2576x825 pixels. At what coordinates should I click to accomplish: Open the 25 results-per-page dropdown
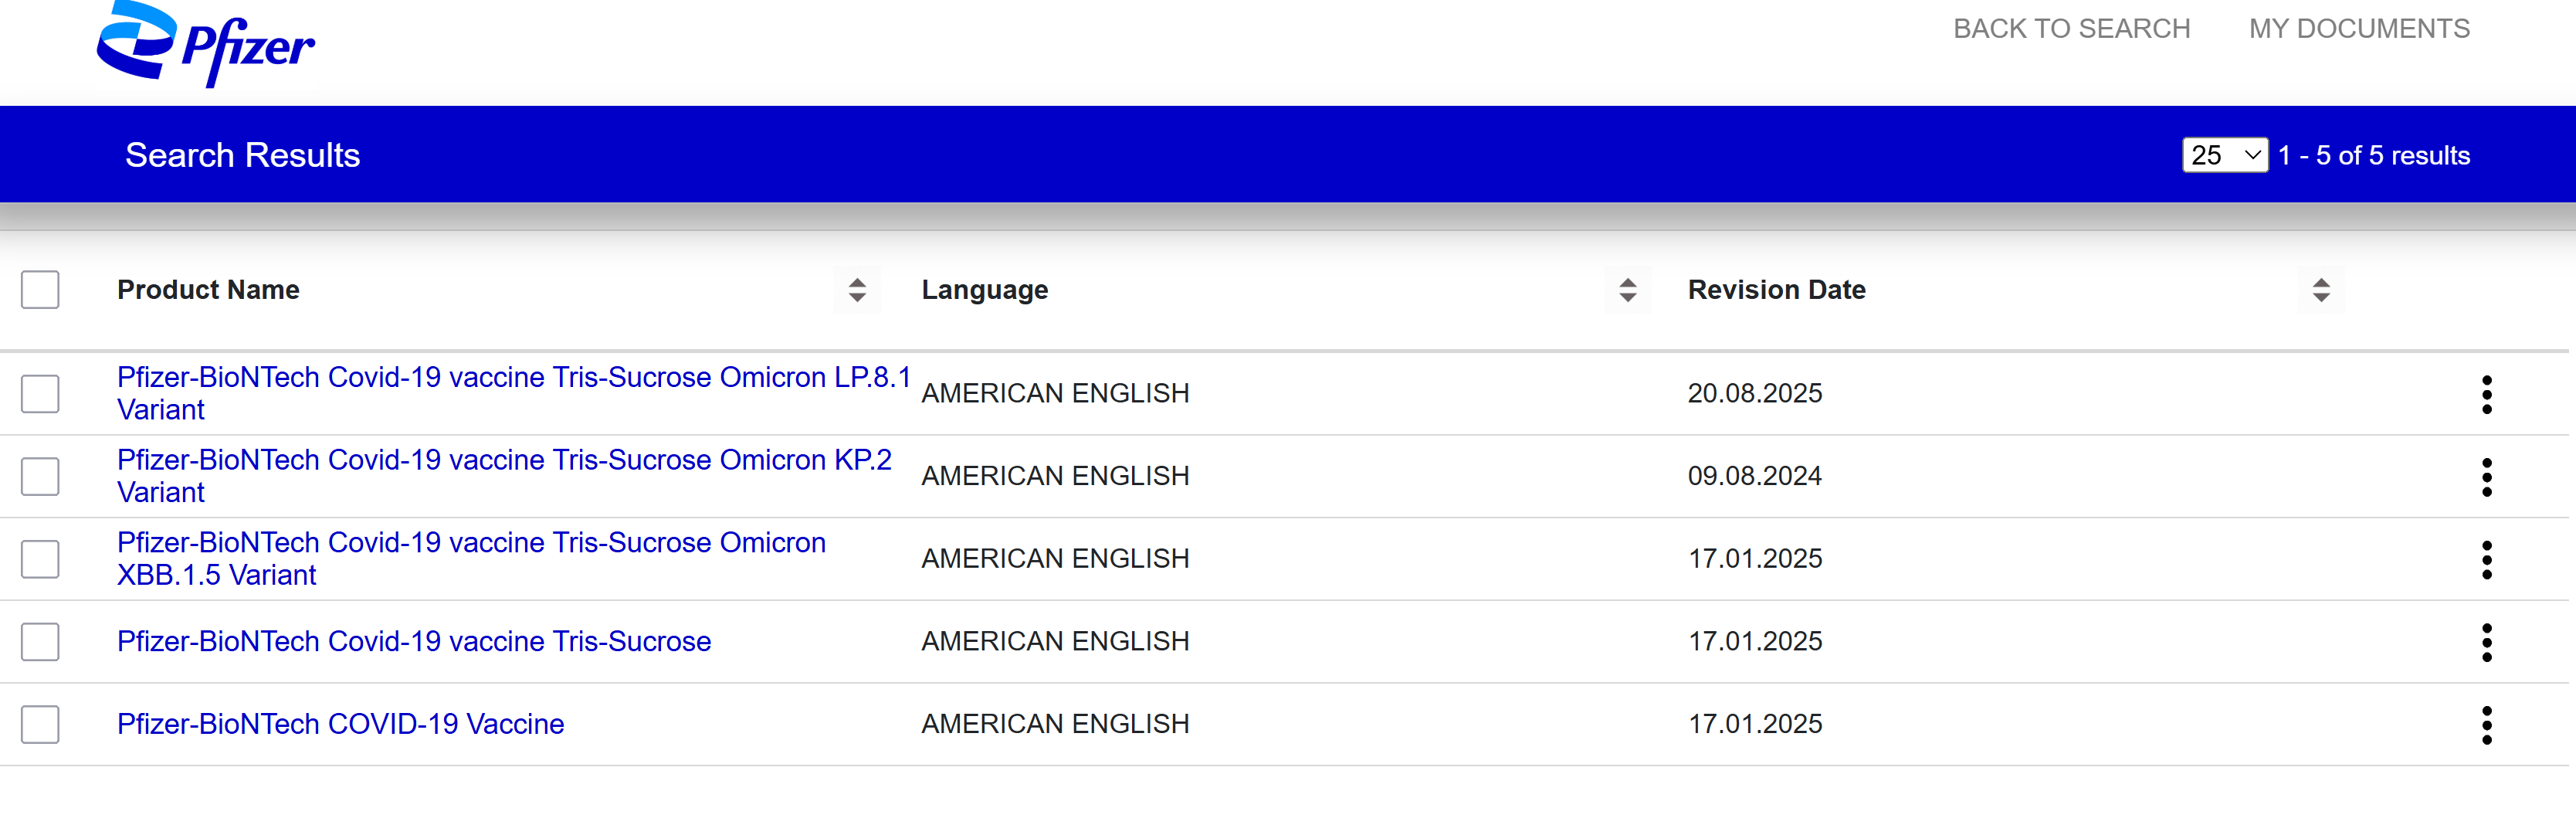point(2225,155)
